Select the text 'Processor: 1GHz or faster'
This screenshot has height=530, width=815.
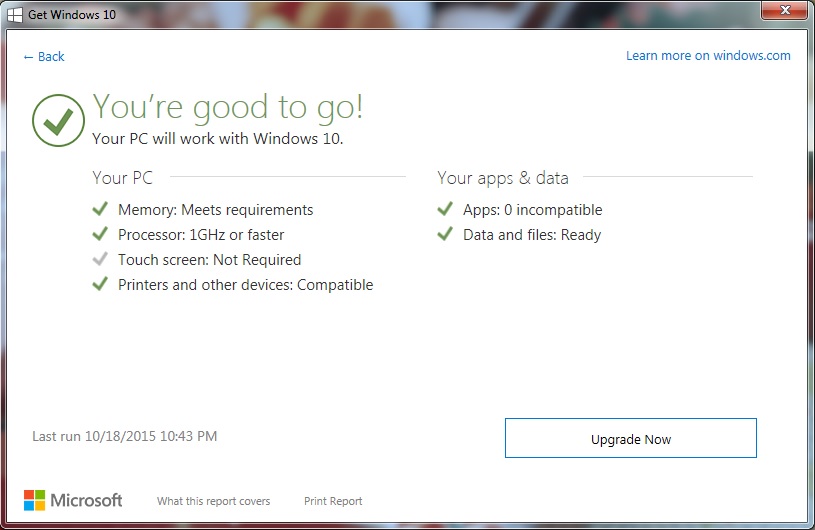coord(201,234)
